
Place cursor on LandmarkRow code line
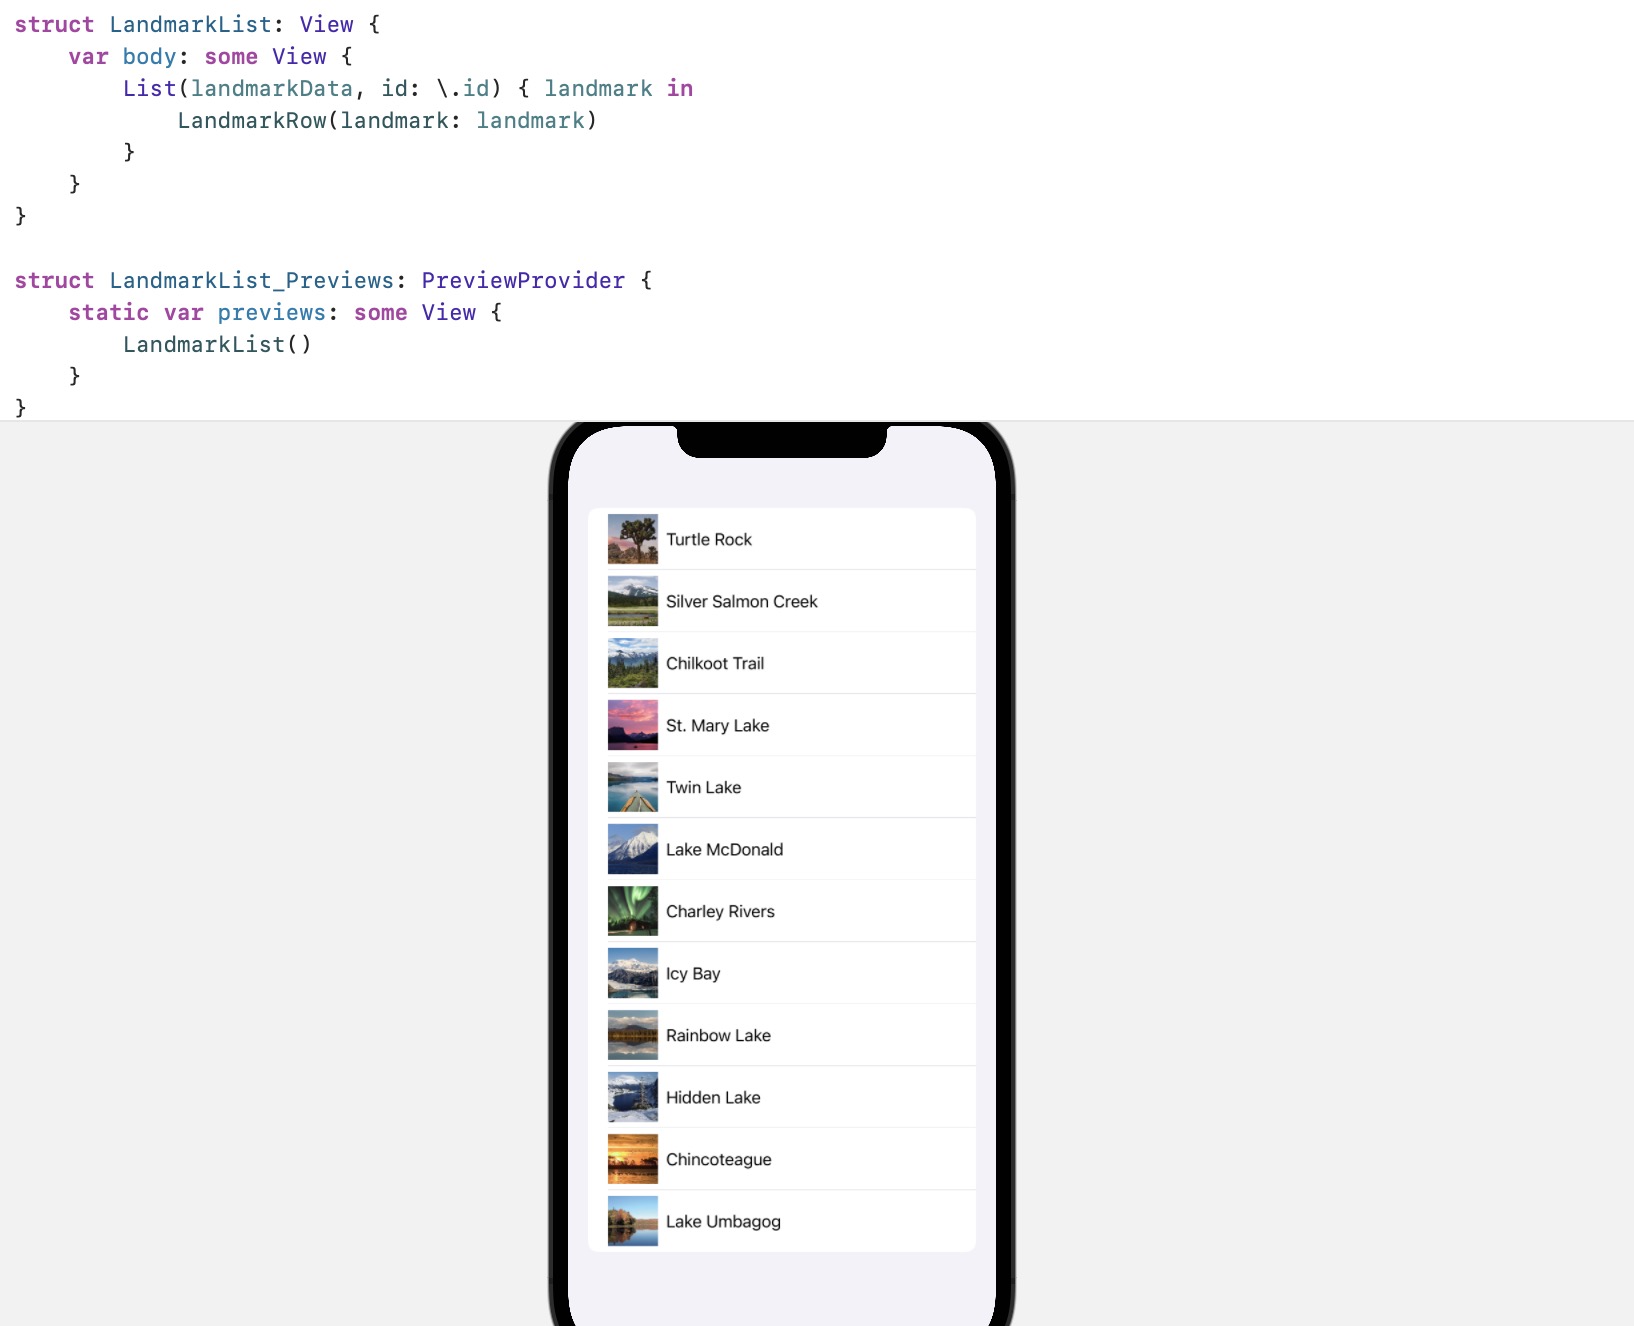click(387, 120)
